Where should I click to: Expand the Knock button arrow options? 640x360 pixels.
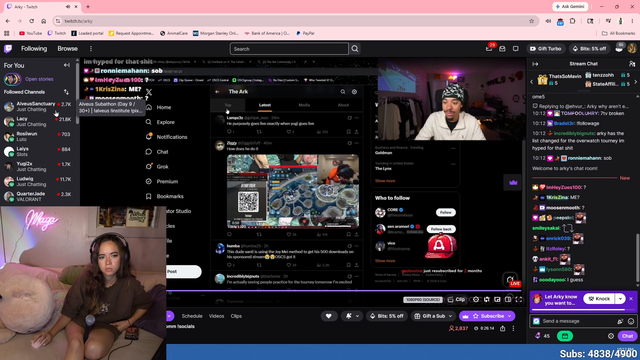[x=620, y=299]
